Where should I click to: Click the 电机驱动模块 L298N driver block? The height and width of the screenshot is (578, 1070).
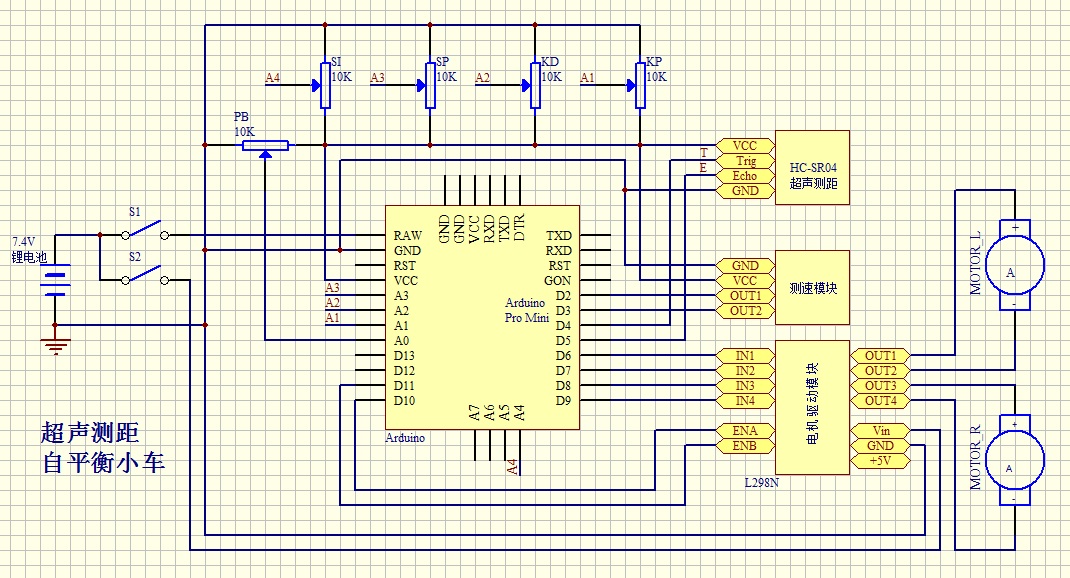click(813, 407)
